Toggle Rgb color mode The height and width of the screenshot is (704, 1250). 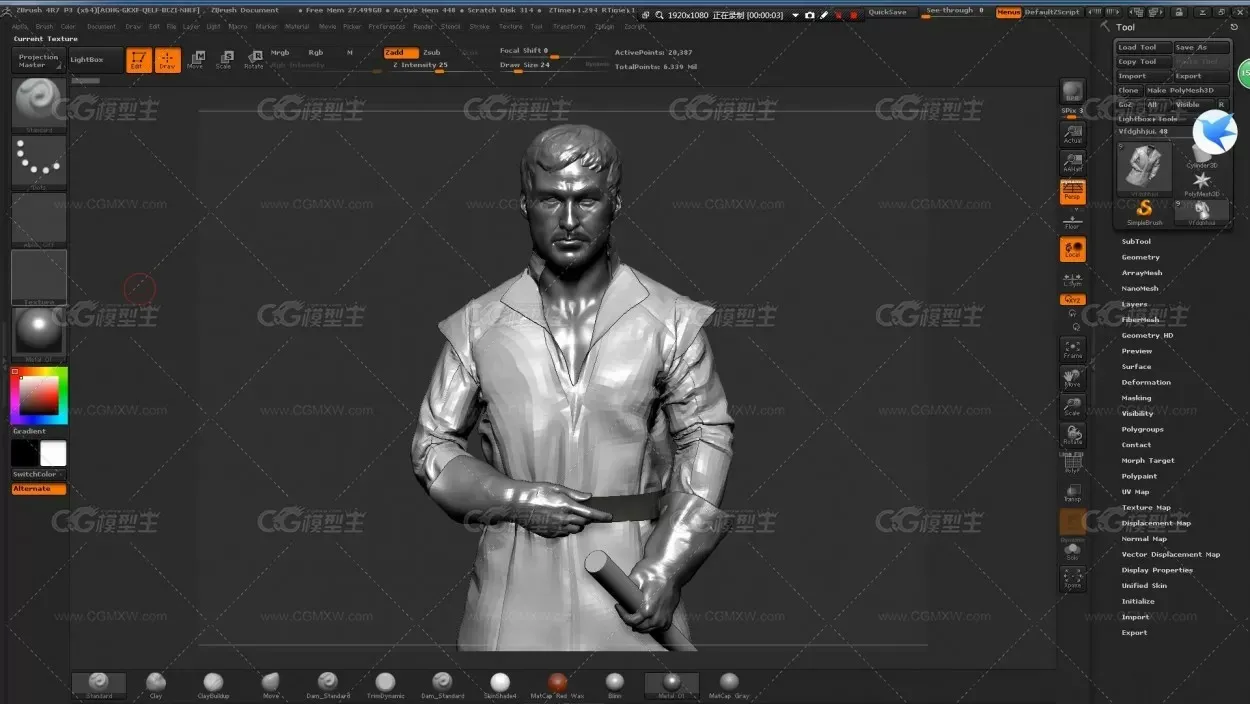pyautogui.click(x=316, y=52)
